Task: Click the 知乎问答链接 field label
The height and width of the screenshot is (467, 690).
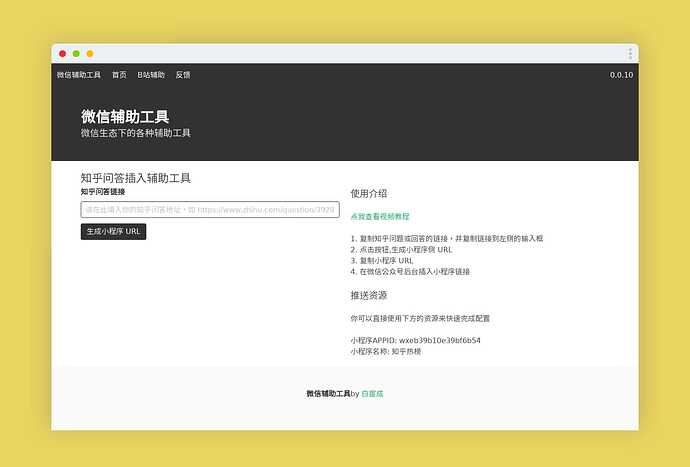Action: click(x=103, y=191)
